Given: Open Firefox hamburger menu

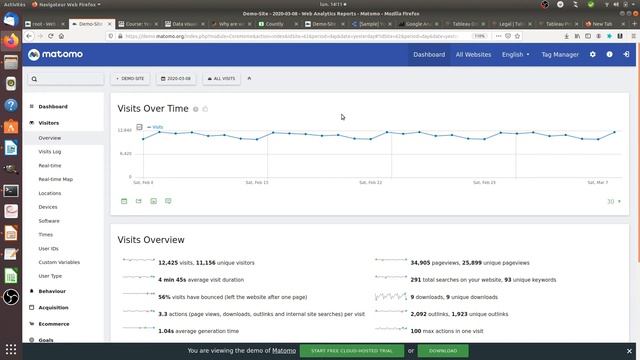Looking at the screenshot, I should coord(634,36).
